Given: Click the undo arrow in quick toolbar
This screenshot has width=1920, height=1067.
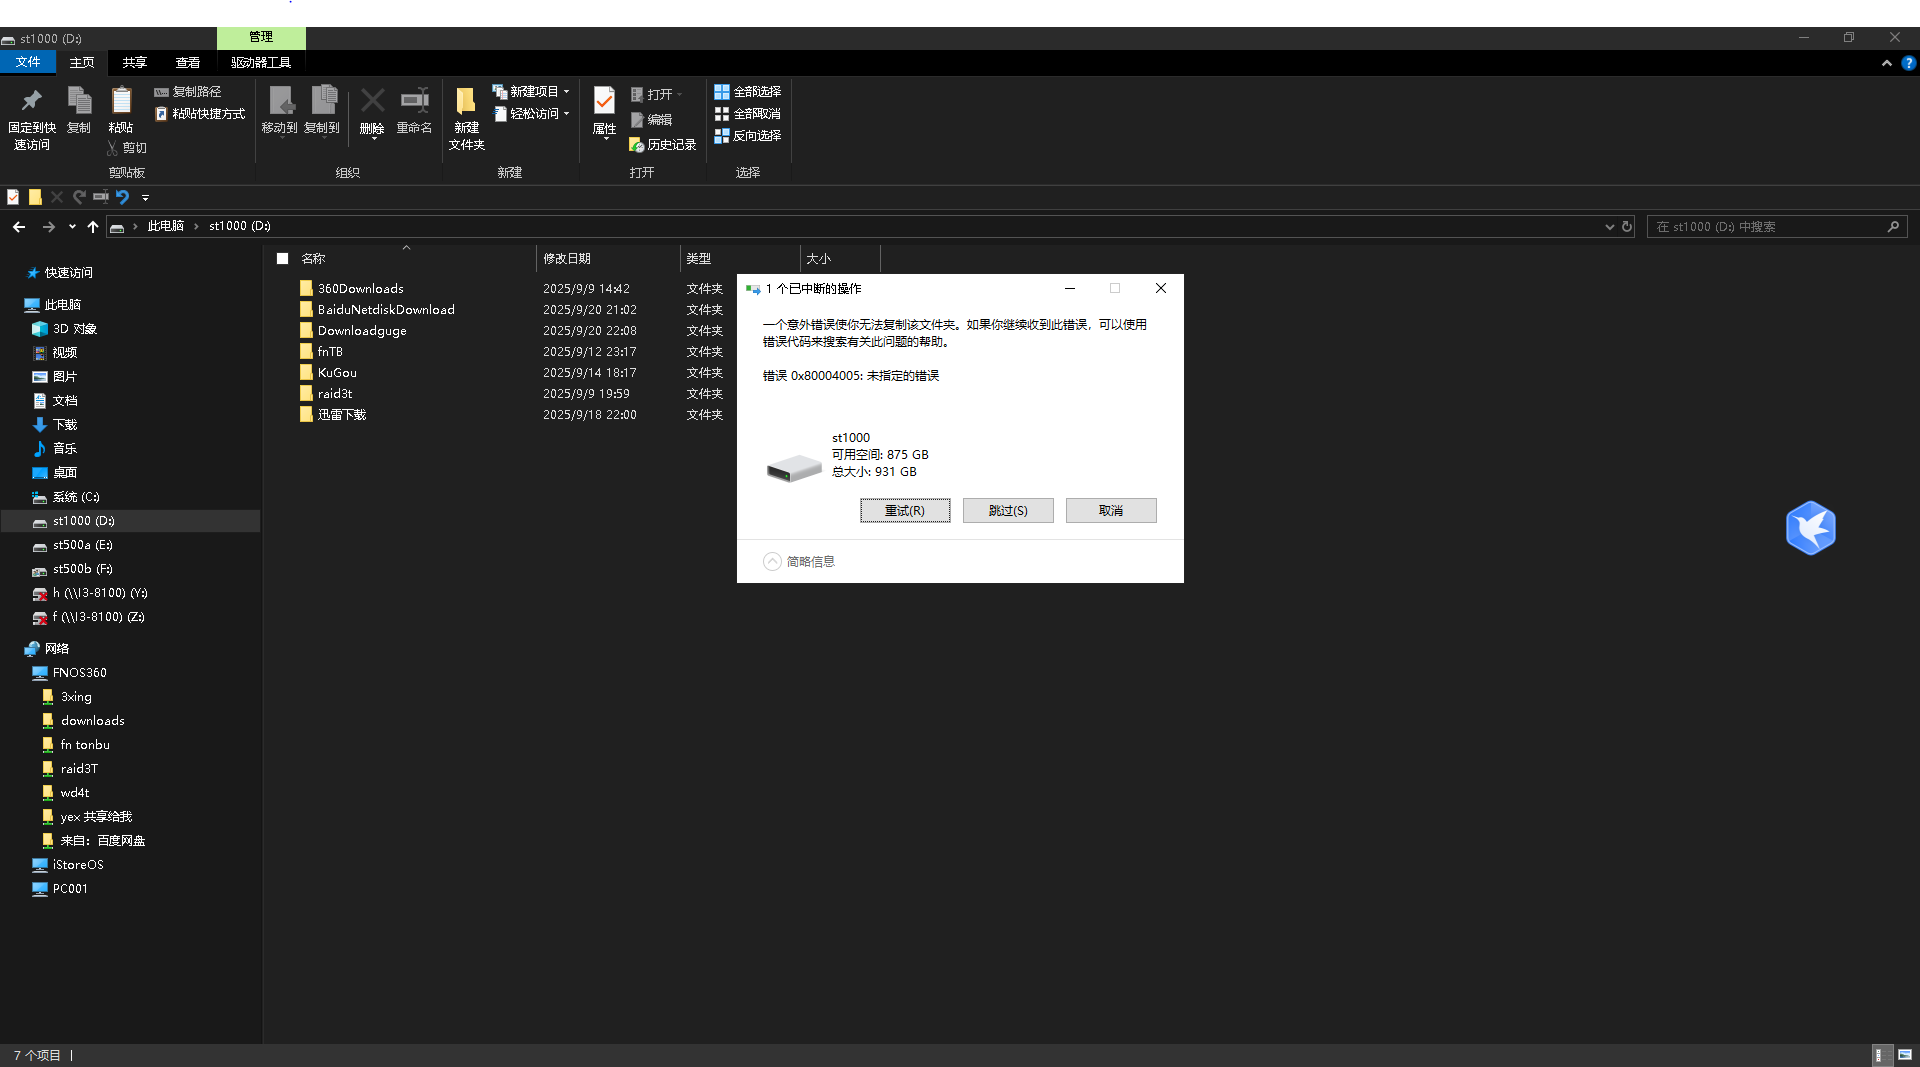Looking at the screenshot, I should [x=122, y=197].
